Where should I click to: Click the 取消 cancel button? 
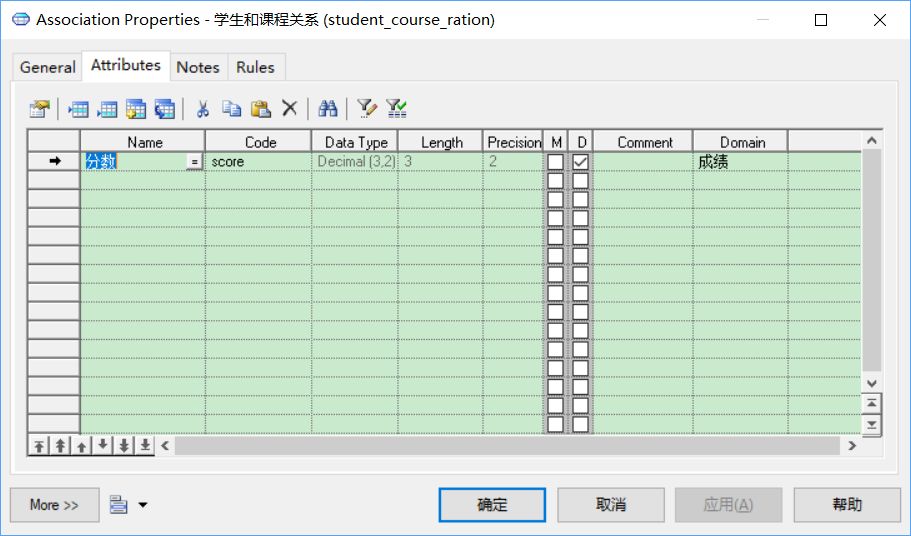pyautogui.click(x=611, y=505)
